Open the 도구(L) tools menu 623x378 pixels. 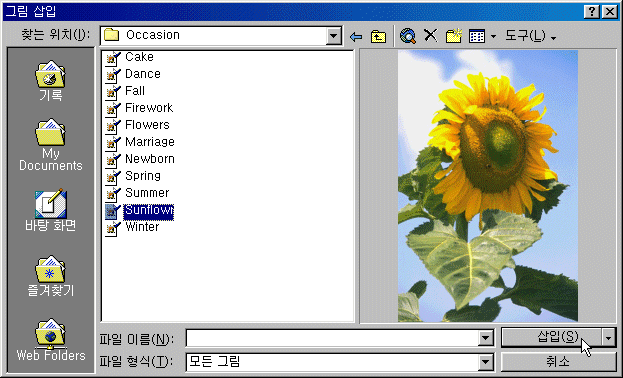[530, 36]
